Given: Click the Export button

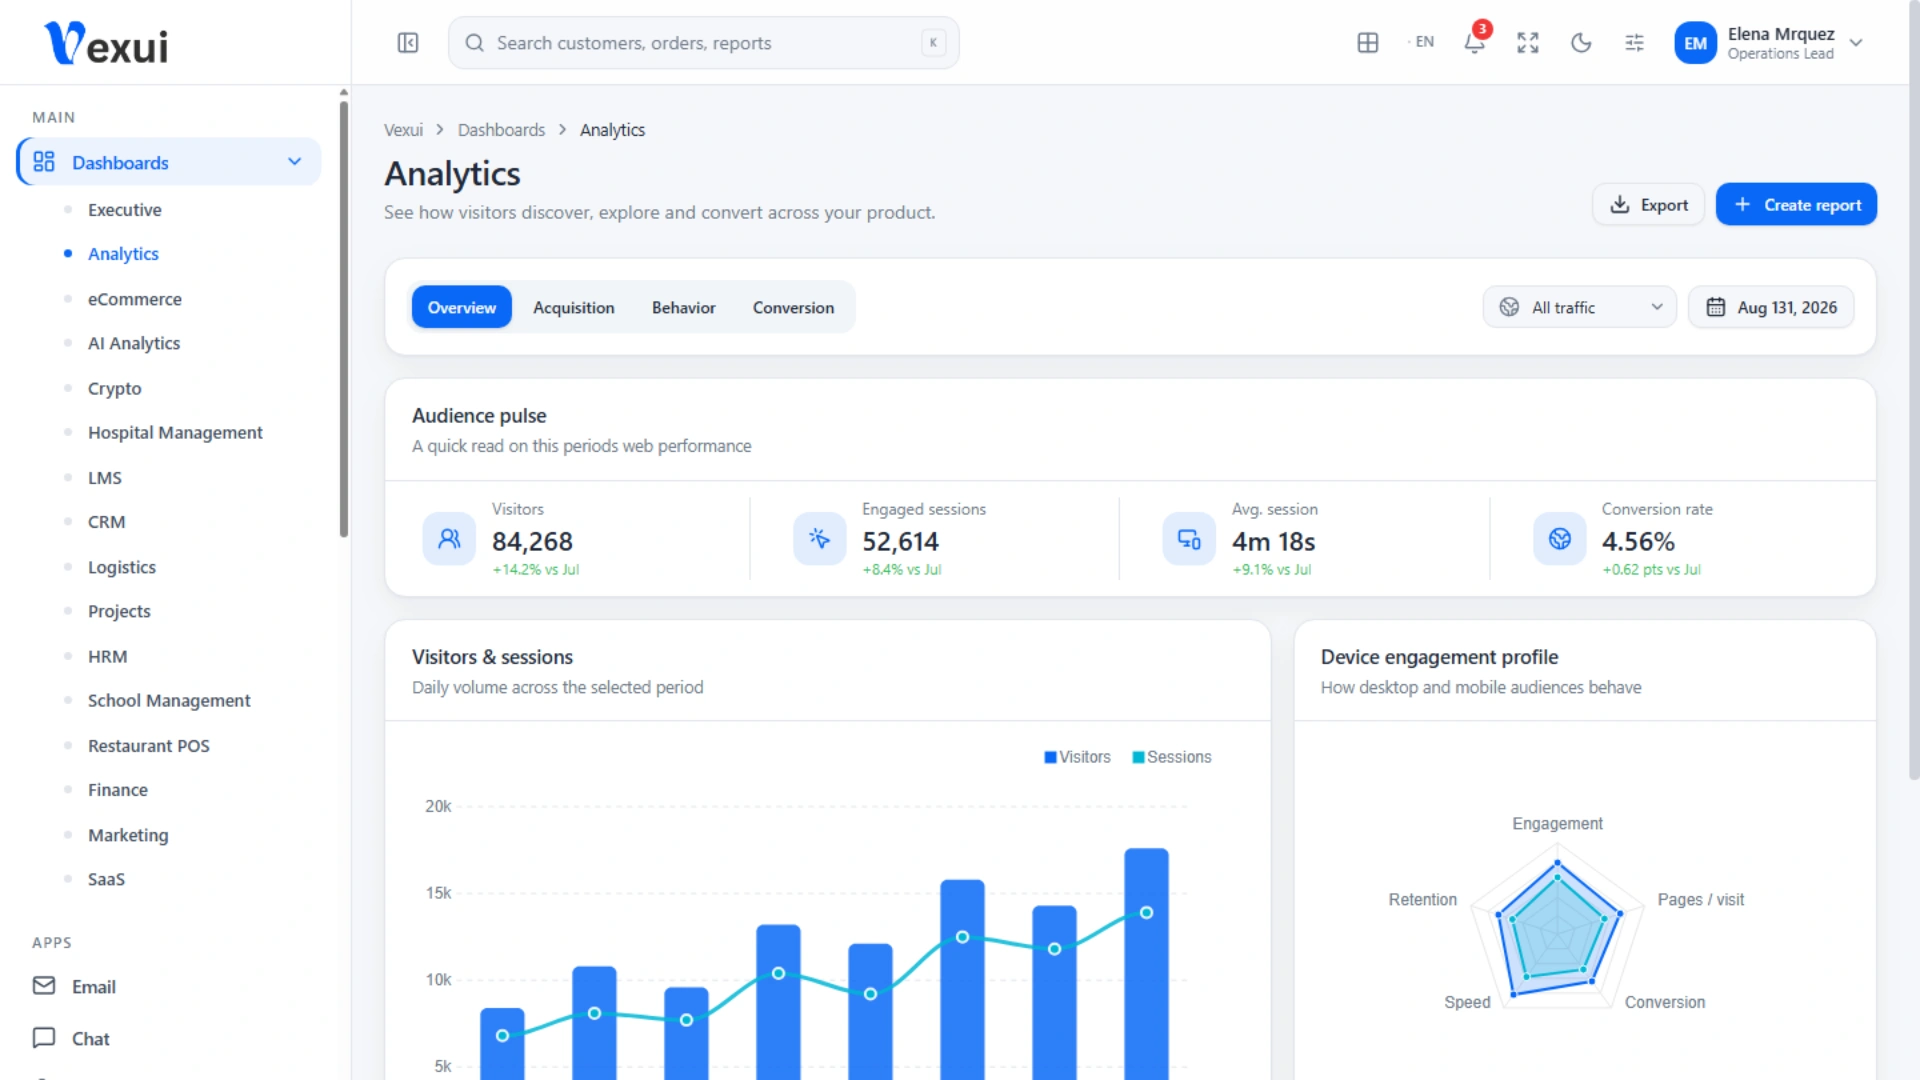Looking at the screenshot, I should [1648, 204].
